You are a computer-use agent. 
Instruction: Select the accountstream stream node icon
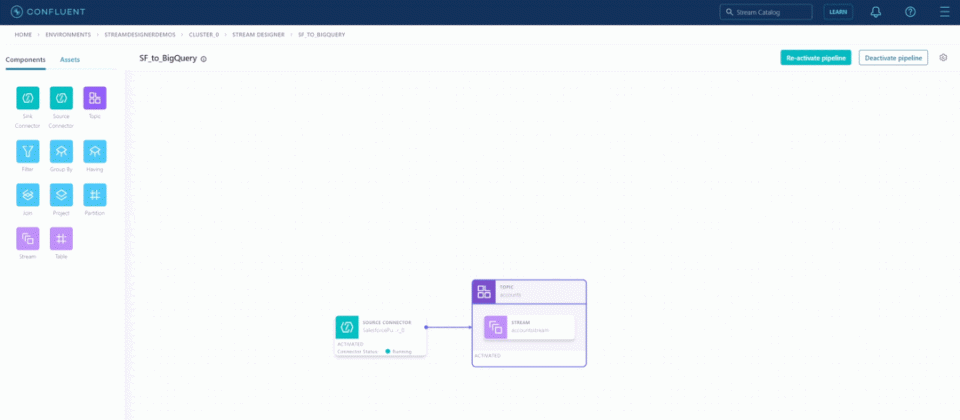point(496,327)
